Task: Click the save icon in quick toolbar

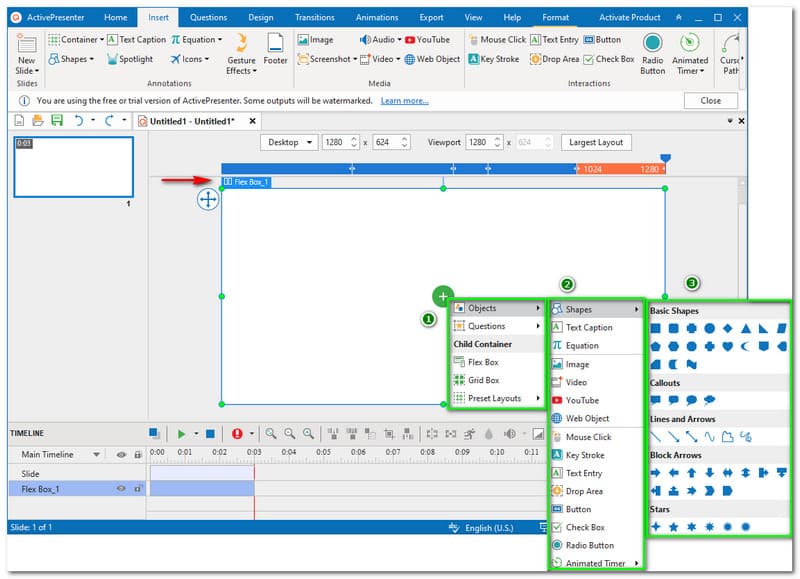Action: pos(57,121)
